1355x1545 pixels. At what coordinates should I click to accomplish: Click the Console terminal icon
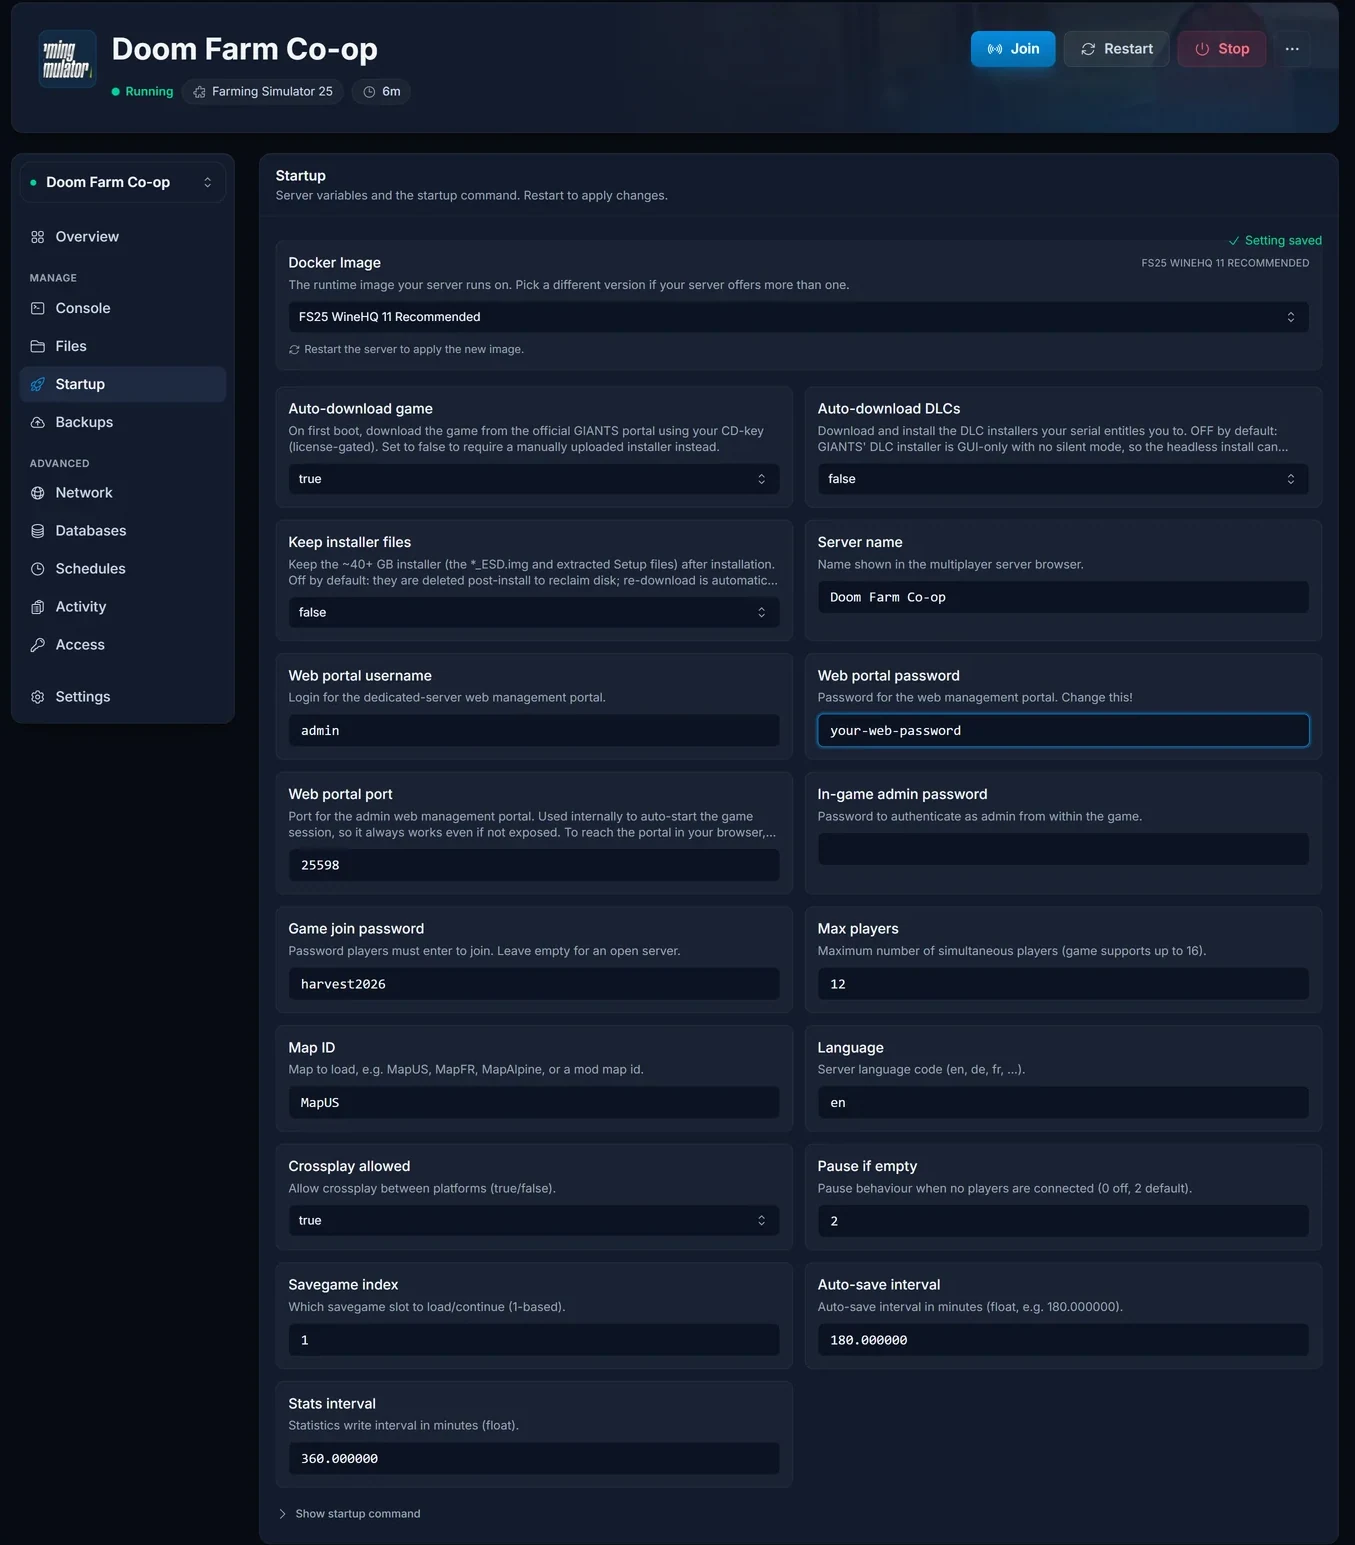(x=38, y=308)
